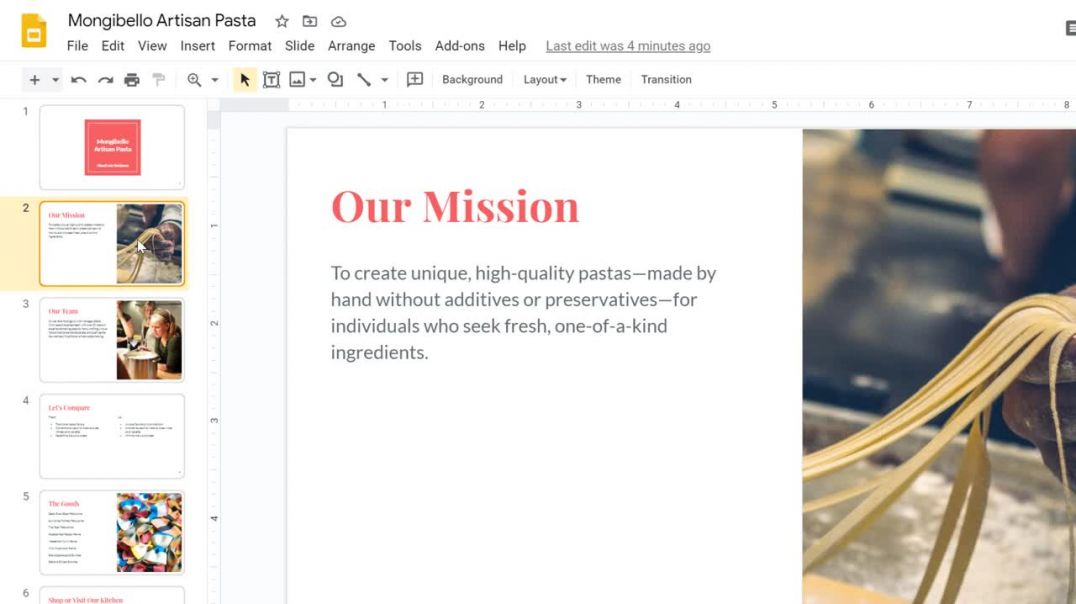Select slide 1 title thumbnail
Viewport: 1076px width, 604px height.
coord(112,147)
